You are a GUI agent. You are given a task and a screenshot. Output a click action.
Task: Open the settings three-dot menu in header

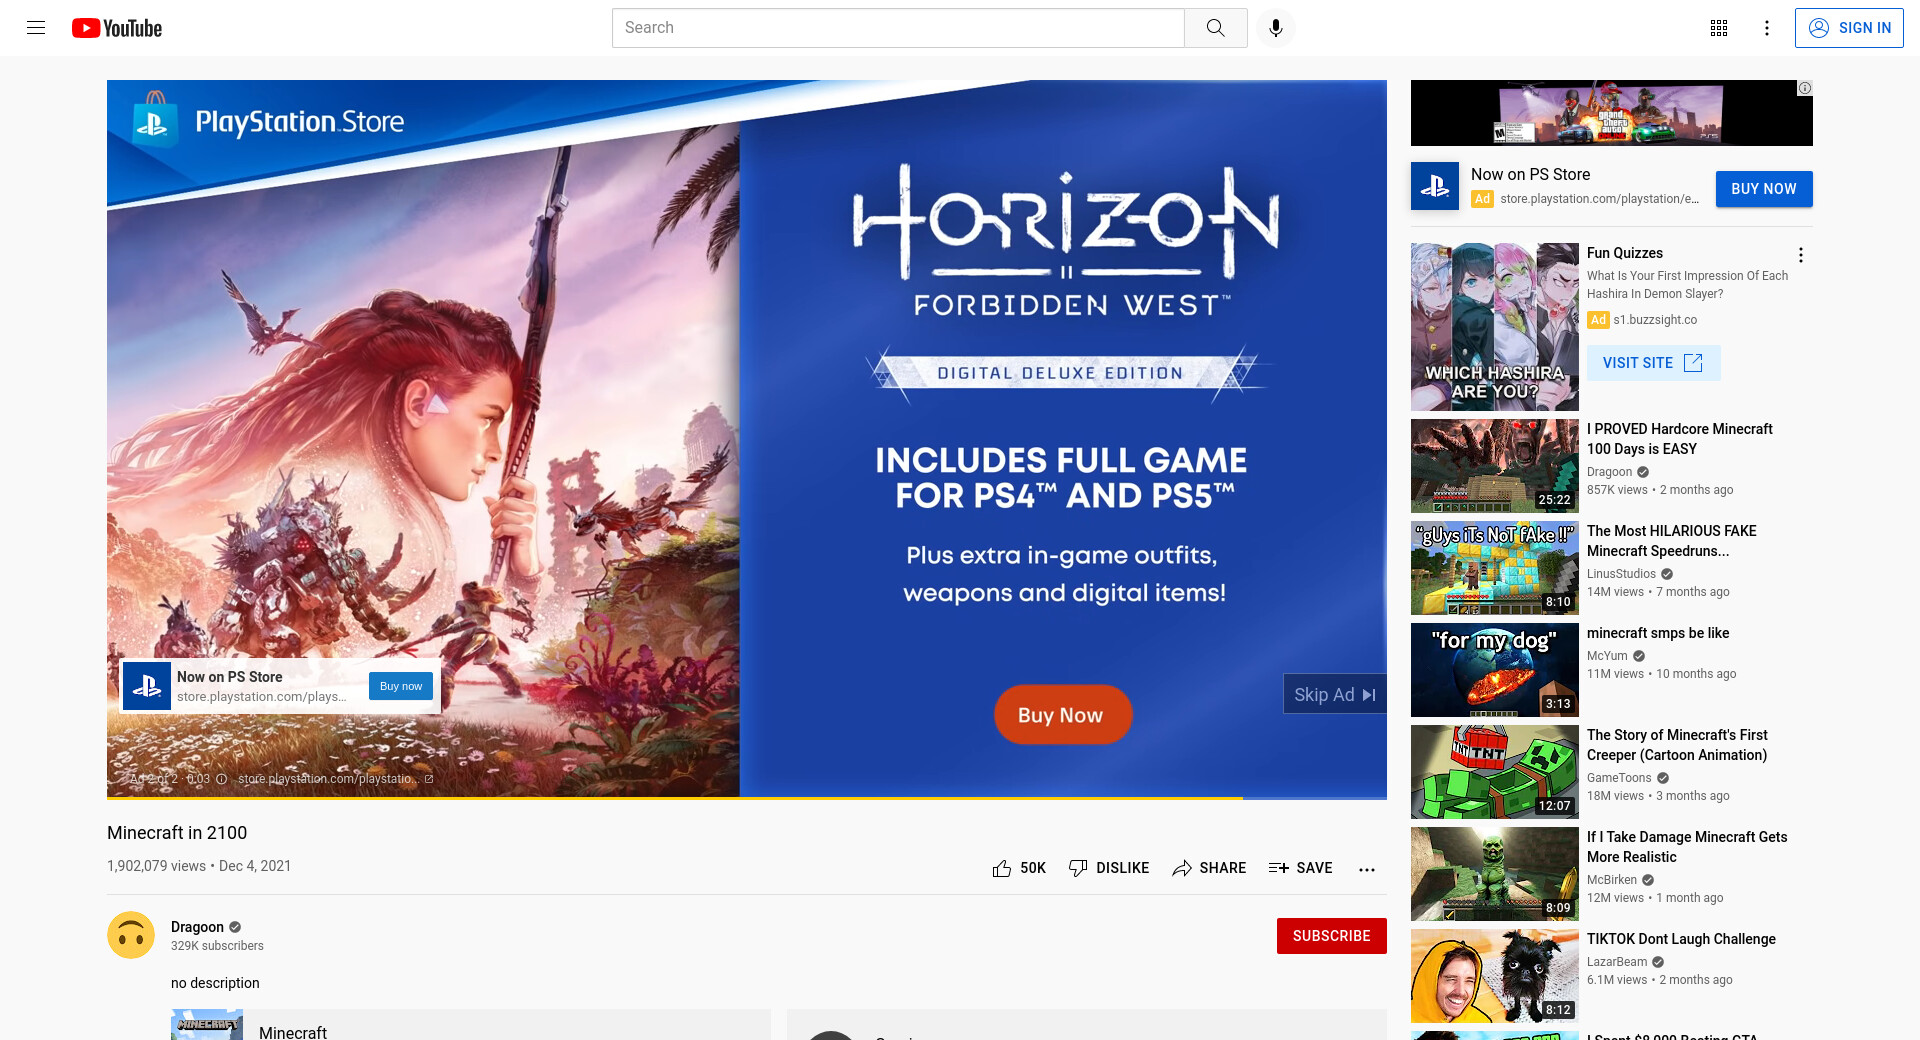click(1767, 28)
